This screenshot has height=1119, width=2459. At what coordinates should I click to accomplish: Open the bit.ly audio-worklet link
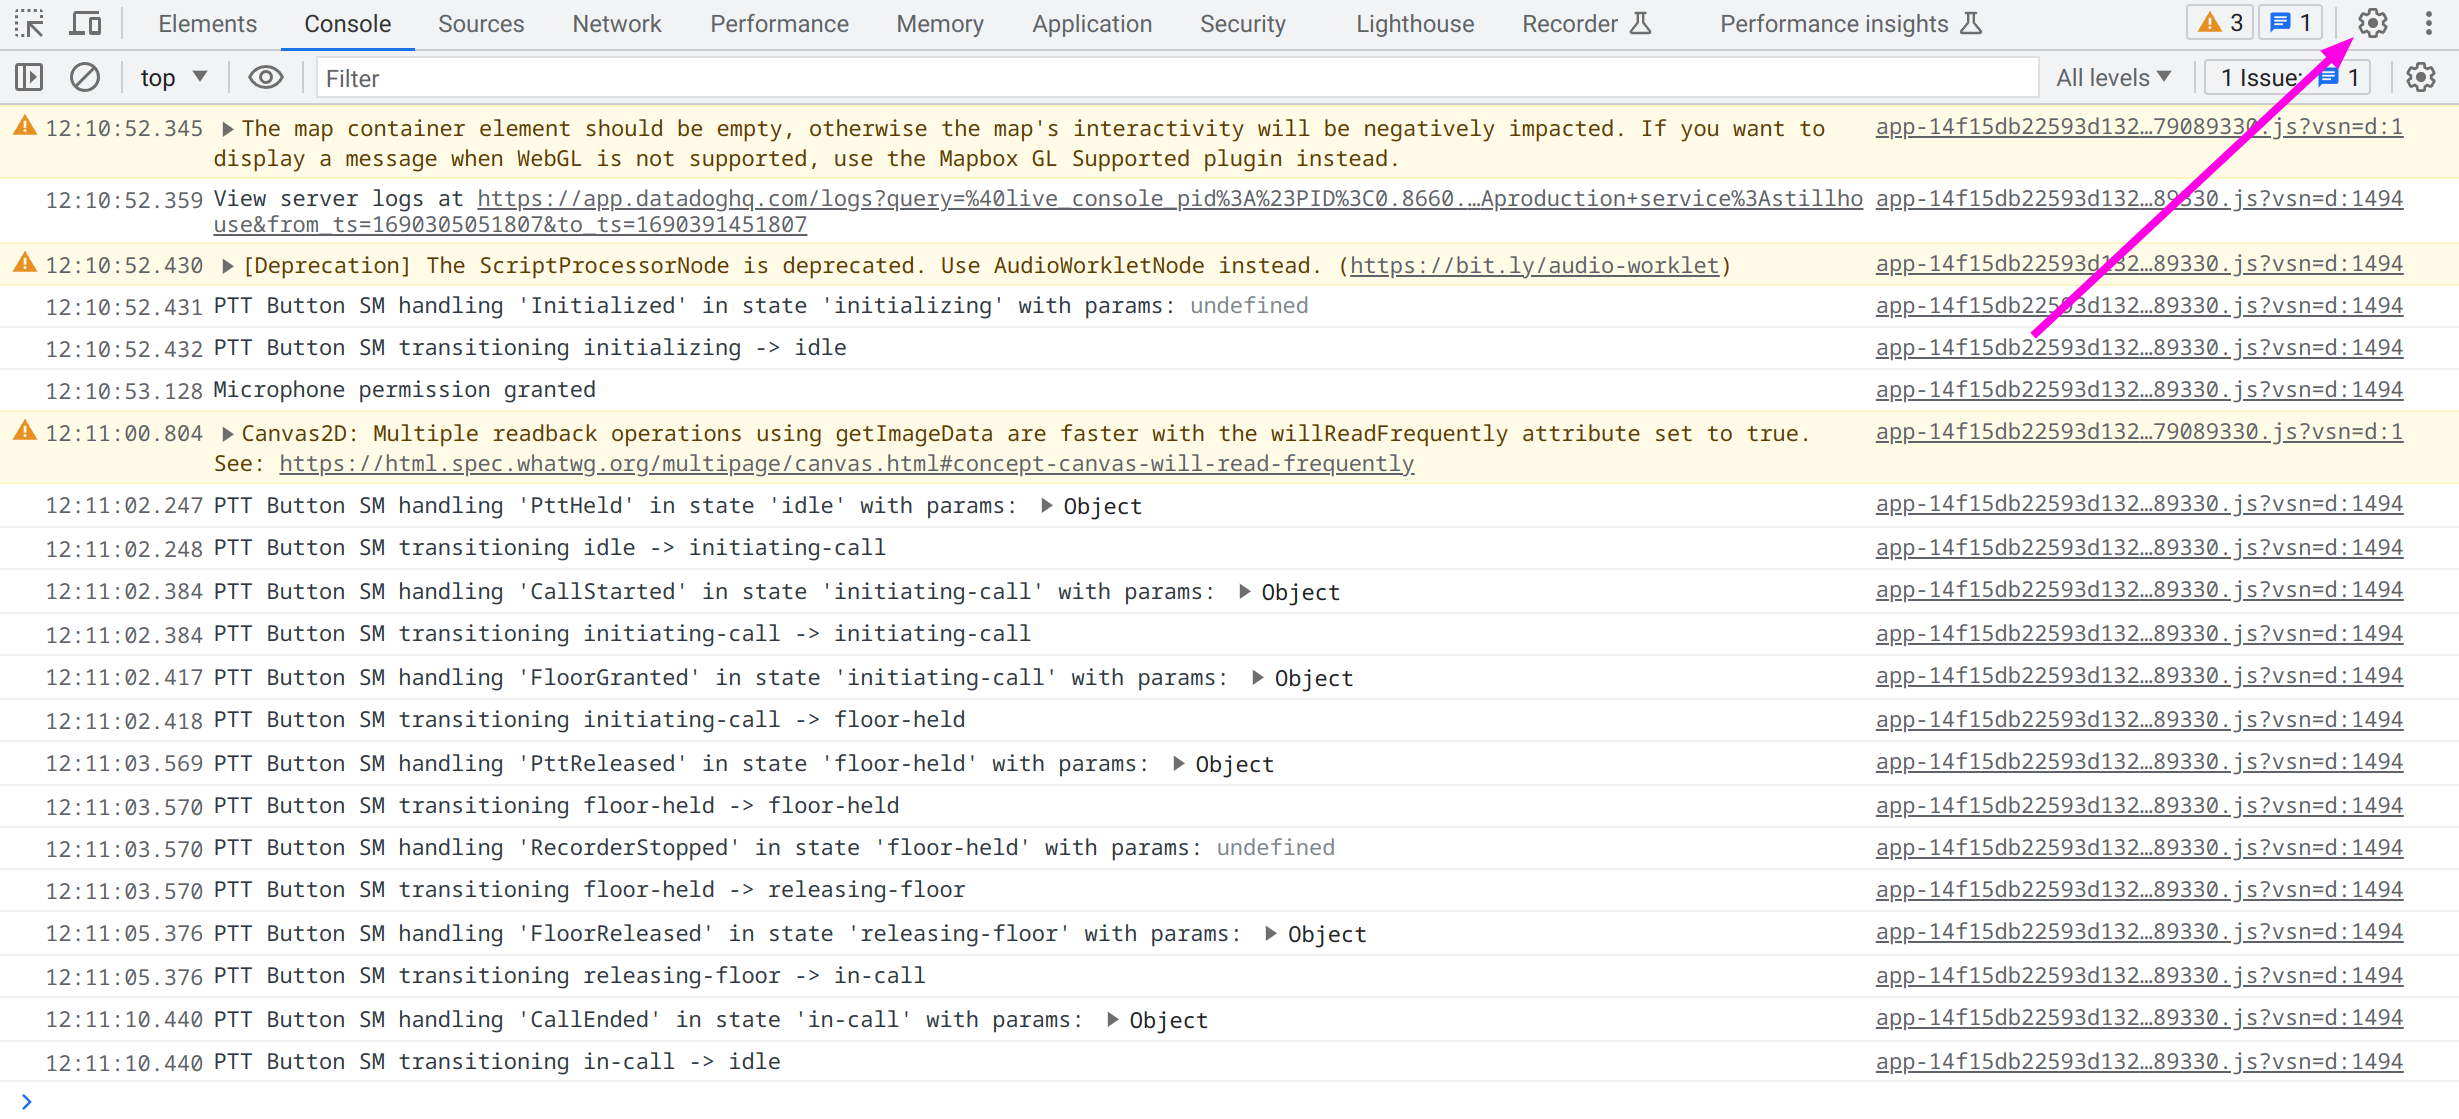[1534, 265]
